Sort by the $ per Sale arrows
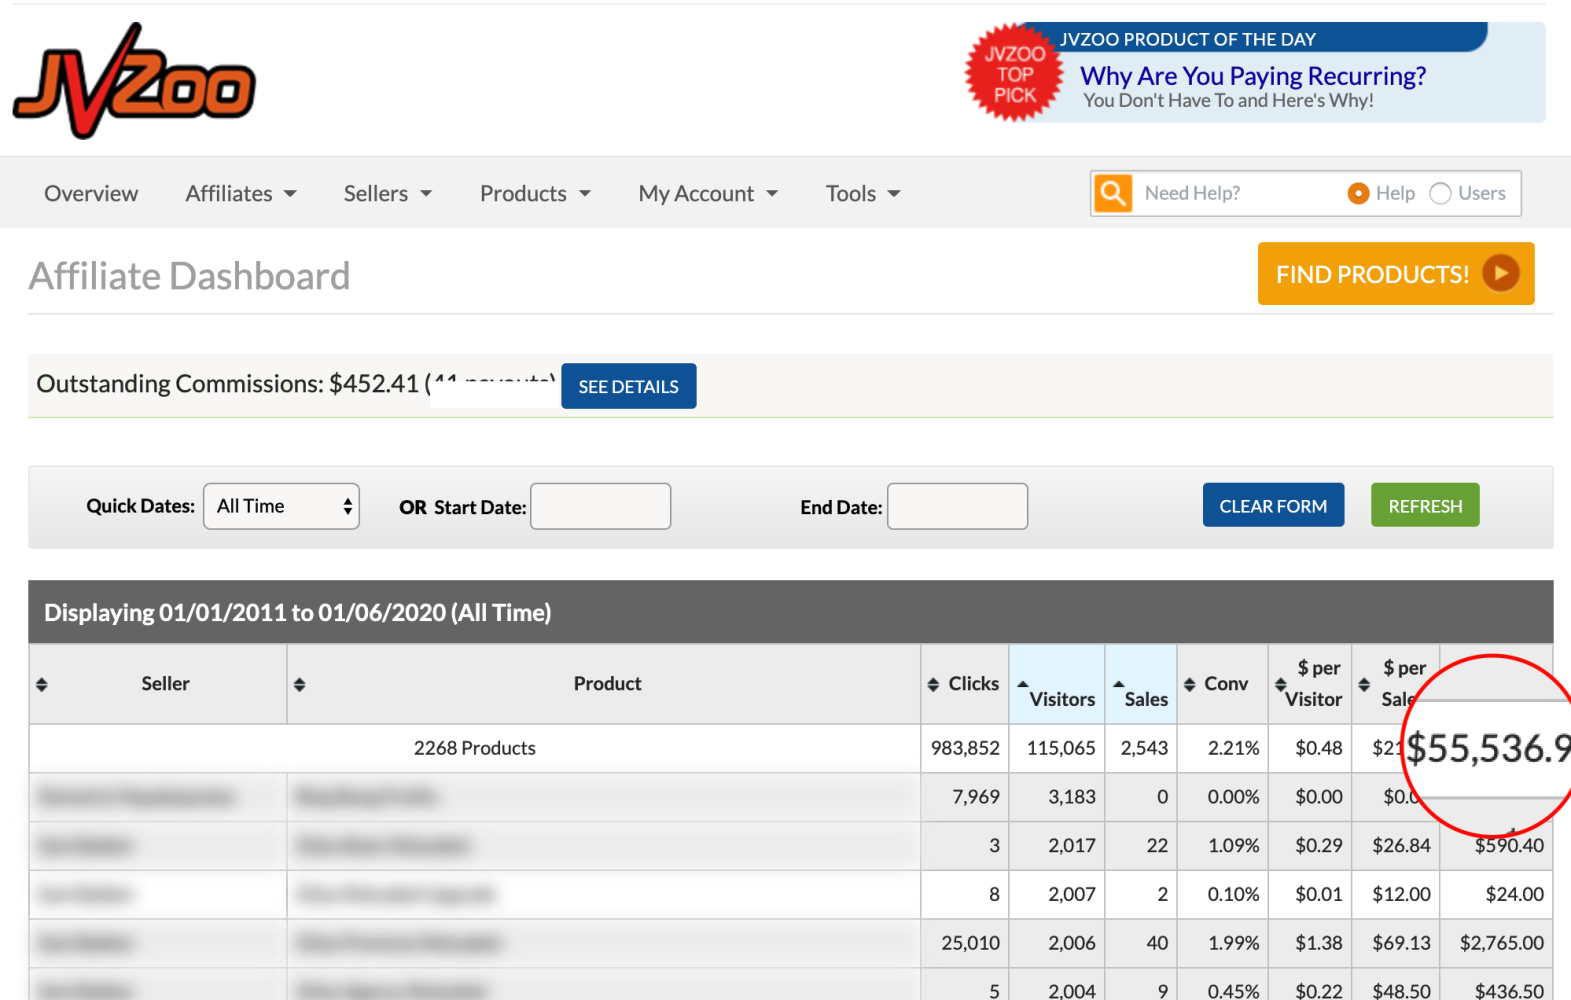The height and width of the screenshot is (1000, 1571). [1364, 684]
